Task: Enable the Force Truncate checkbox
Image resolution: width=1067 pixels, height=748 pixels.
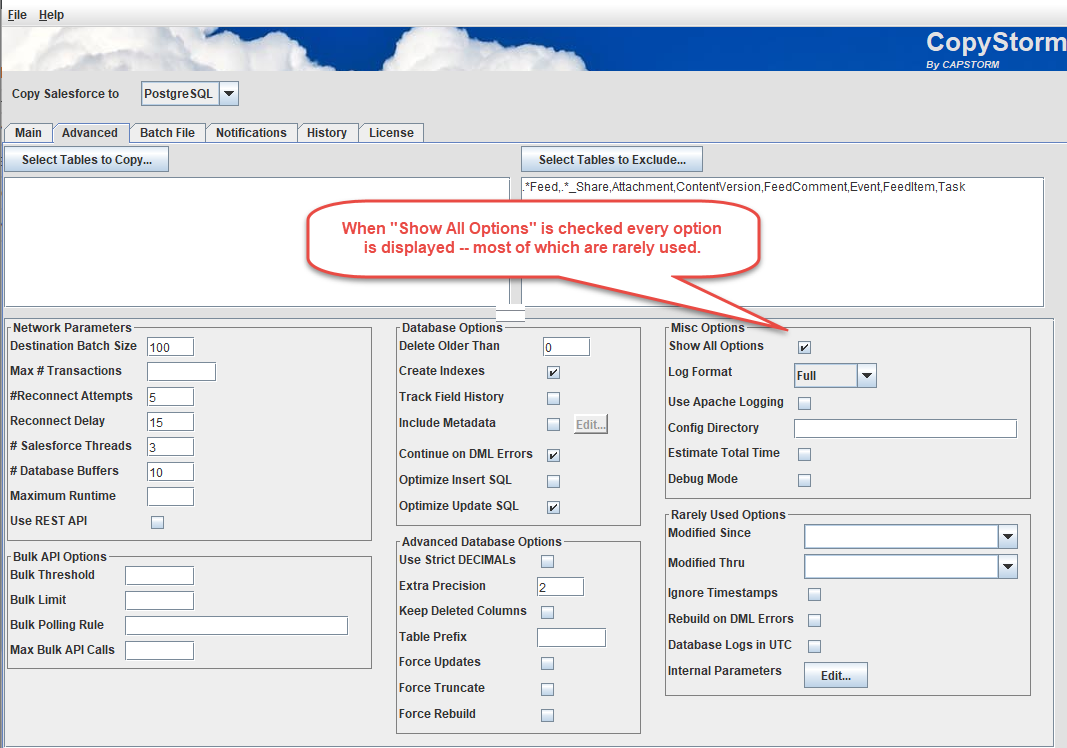Action: point(547,689)
